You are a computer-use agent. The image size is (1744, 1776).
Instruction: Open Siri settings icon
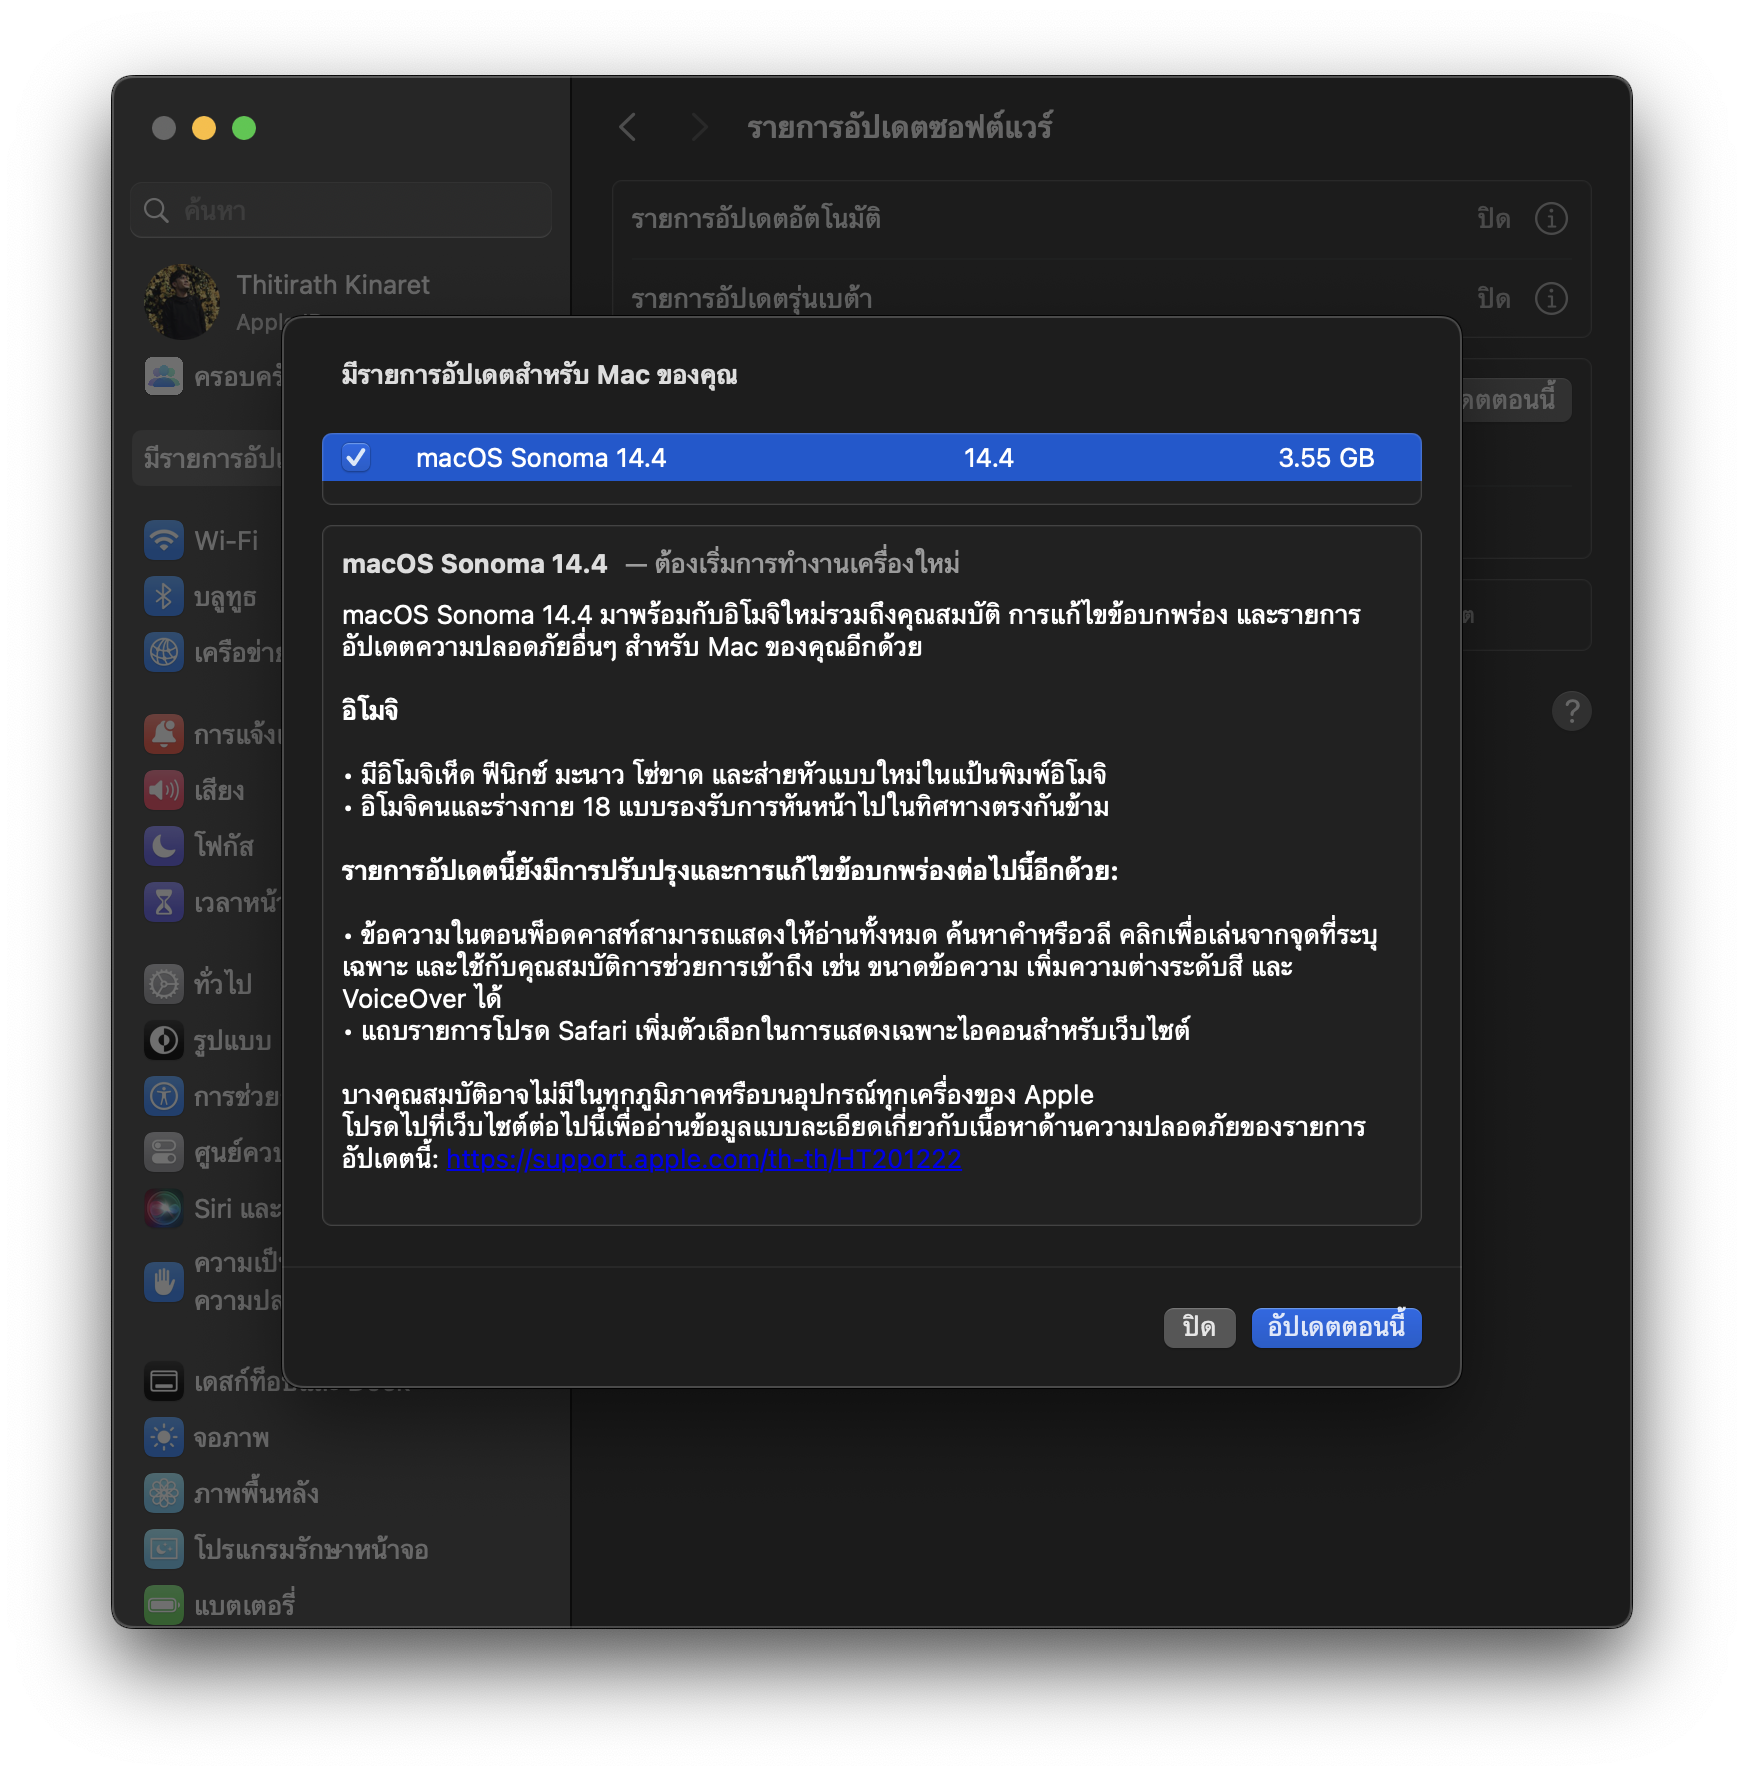tap(164, 1208)
